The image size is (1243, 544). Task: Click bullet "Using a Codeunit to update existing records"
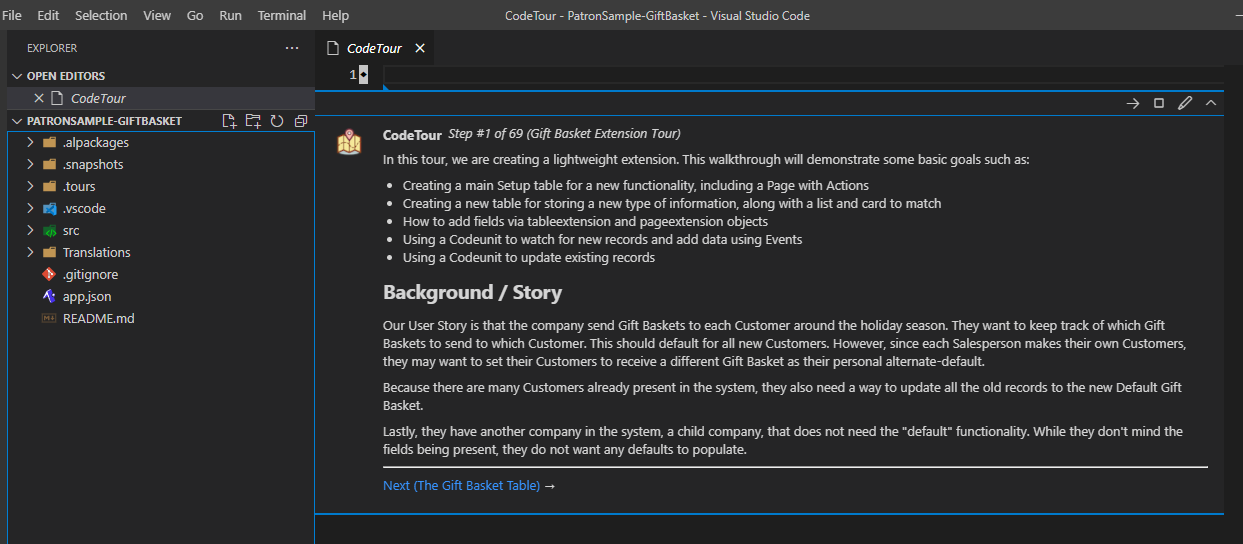click(x=529, y=257)
